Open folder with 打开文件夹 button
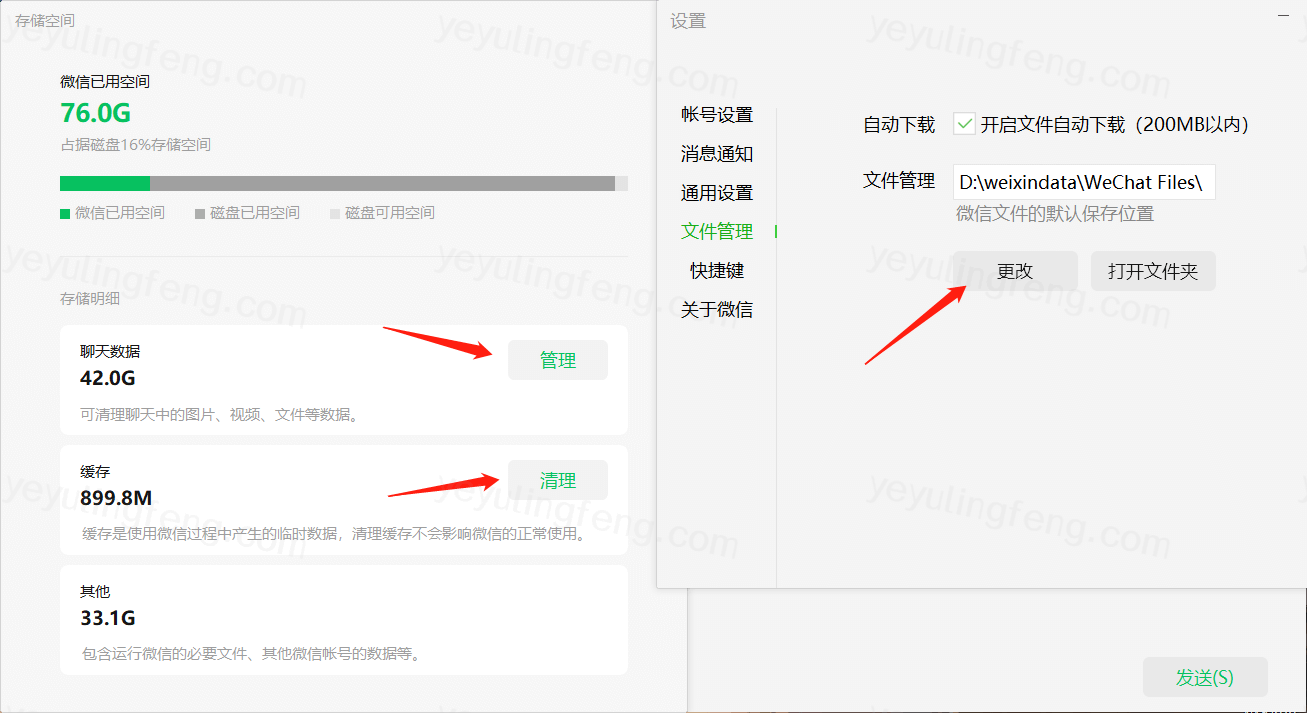1307x713 pixels. click(x=1153, y=271)
